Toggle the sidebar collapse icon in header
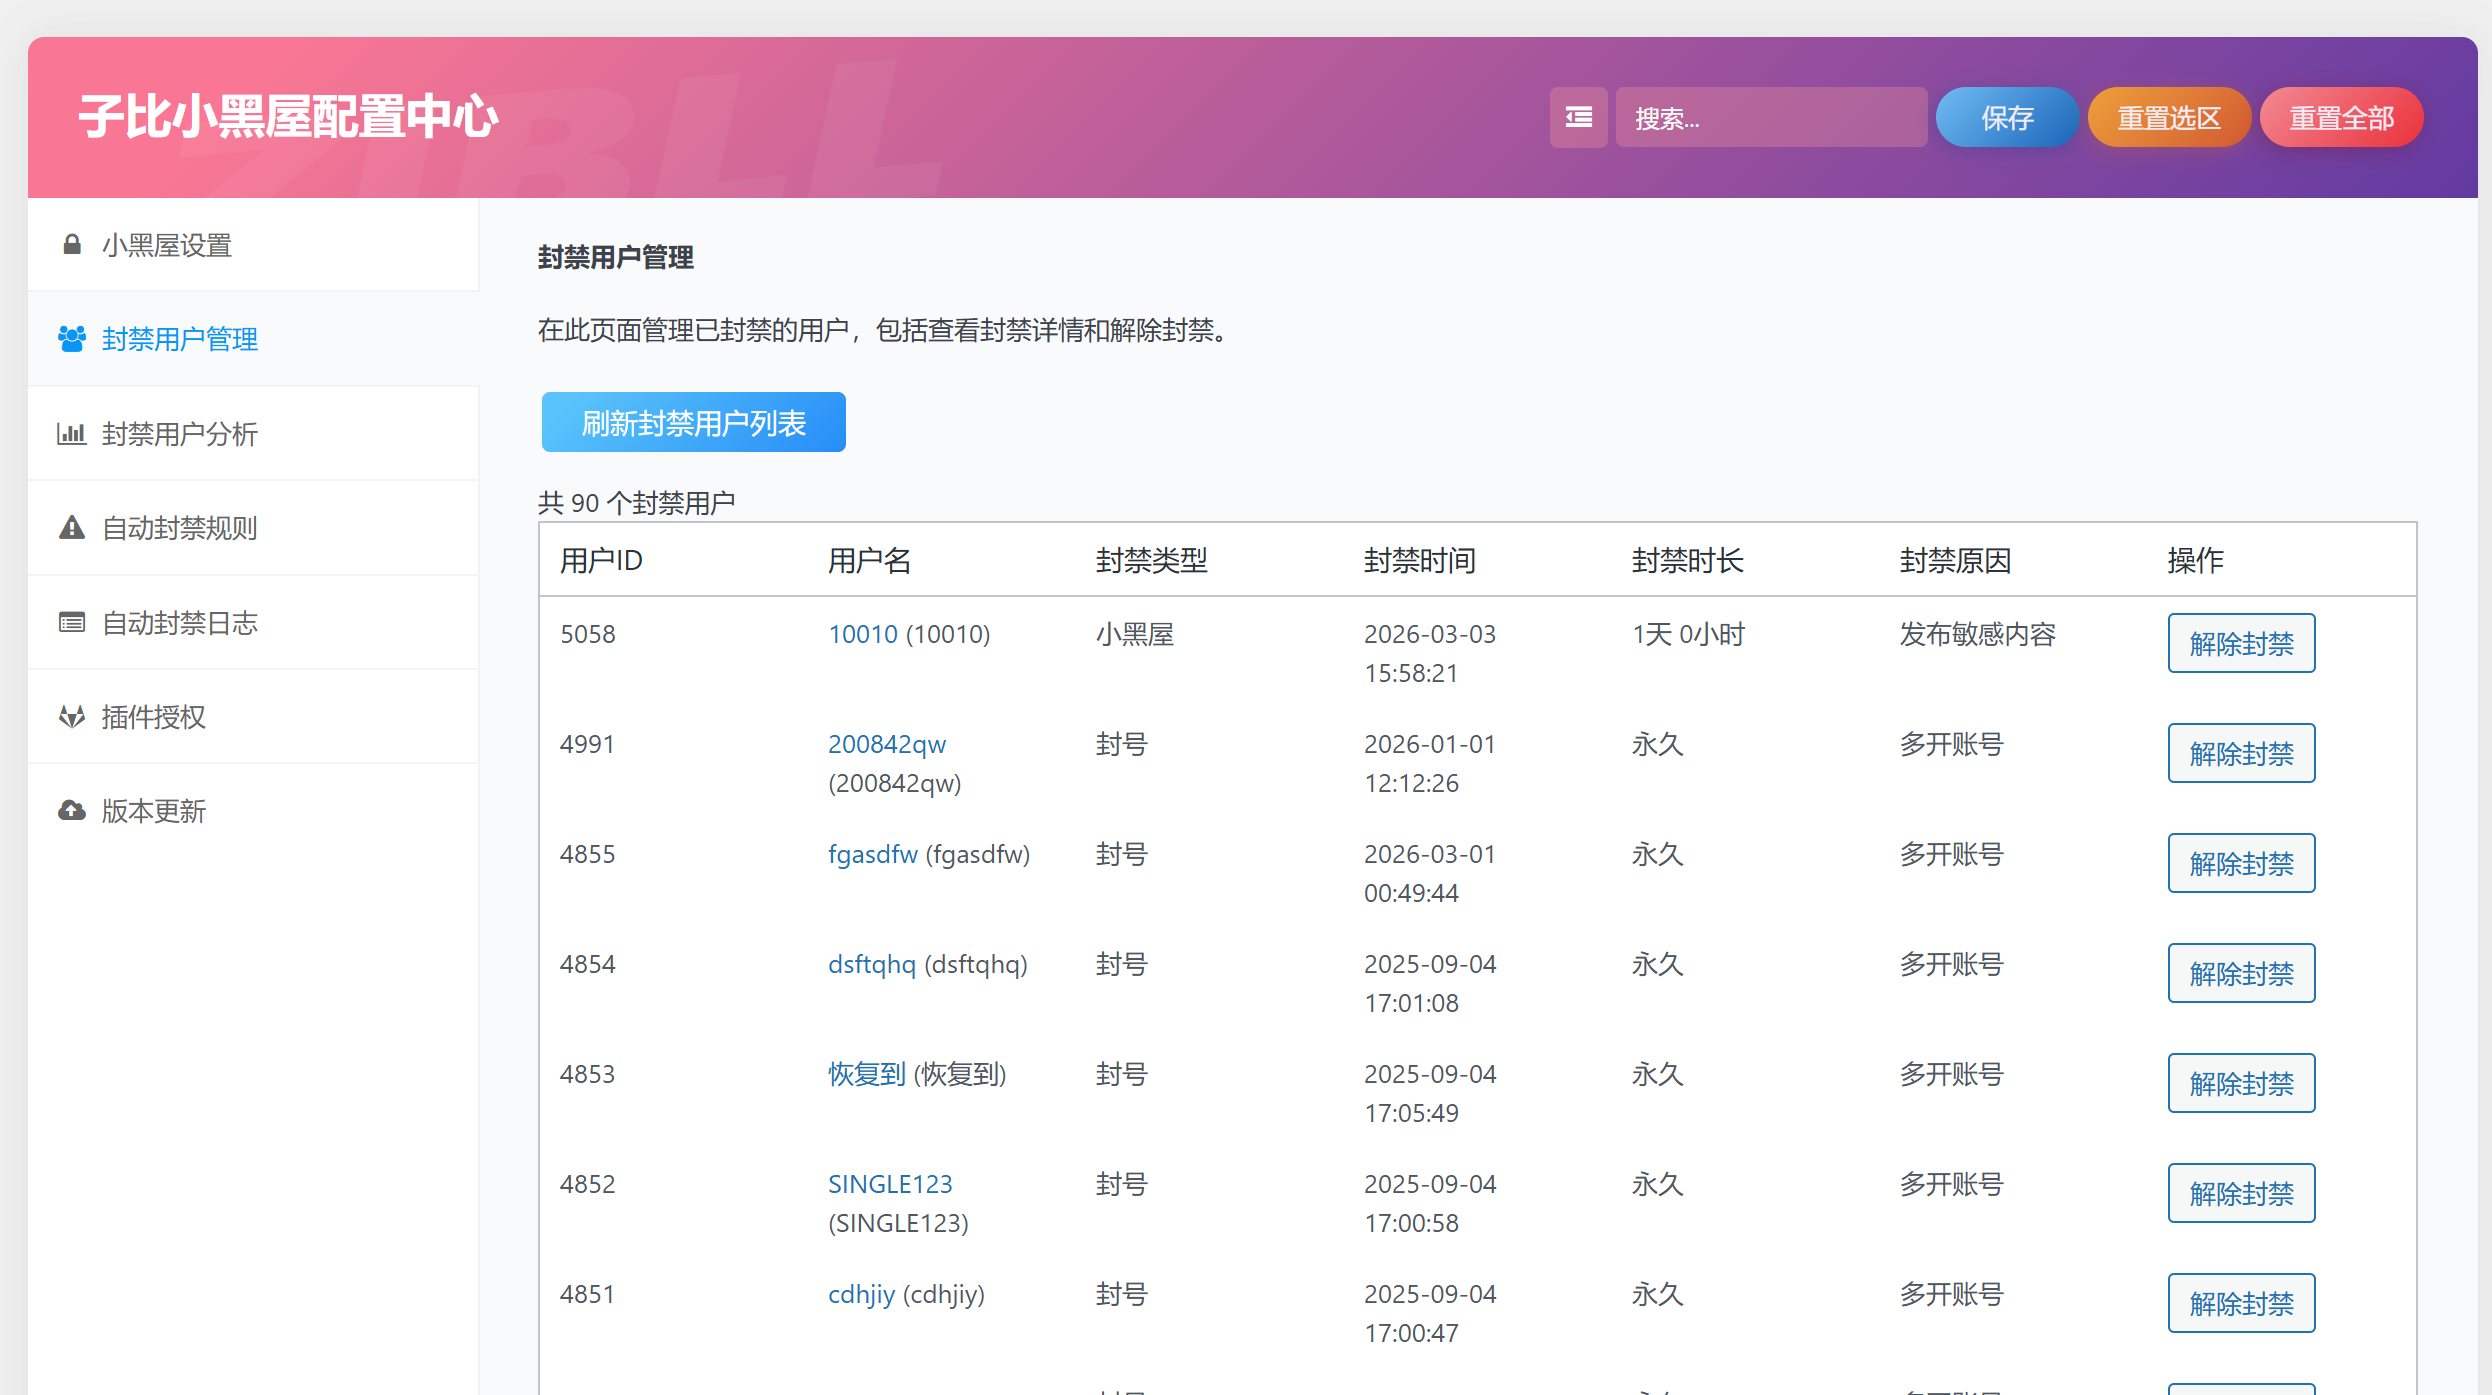Screen dimensions: 2492x1395 (x=1579, y=118)
